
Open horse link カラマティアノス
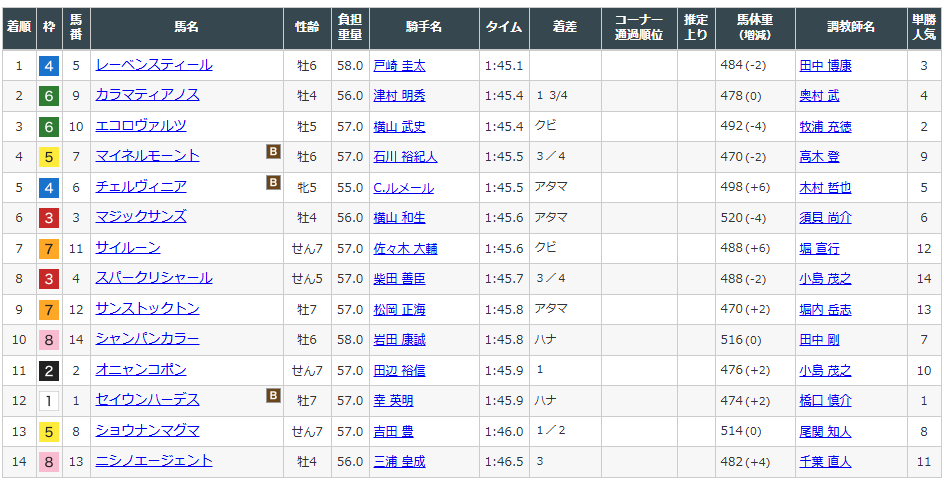click(x=147, y=95)
